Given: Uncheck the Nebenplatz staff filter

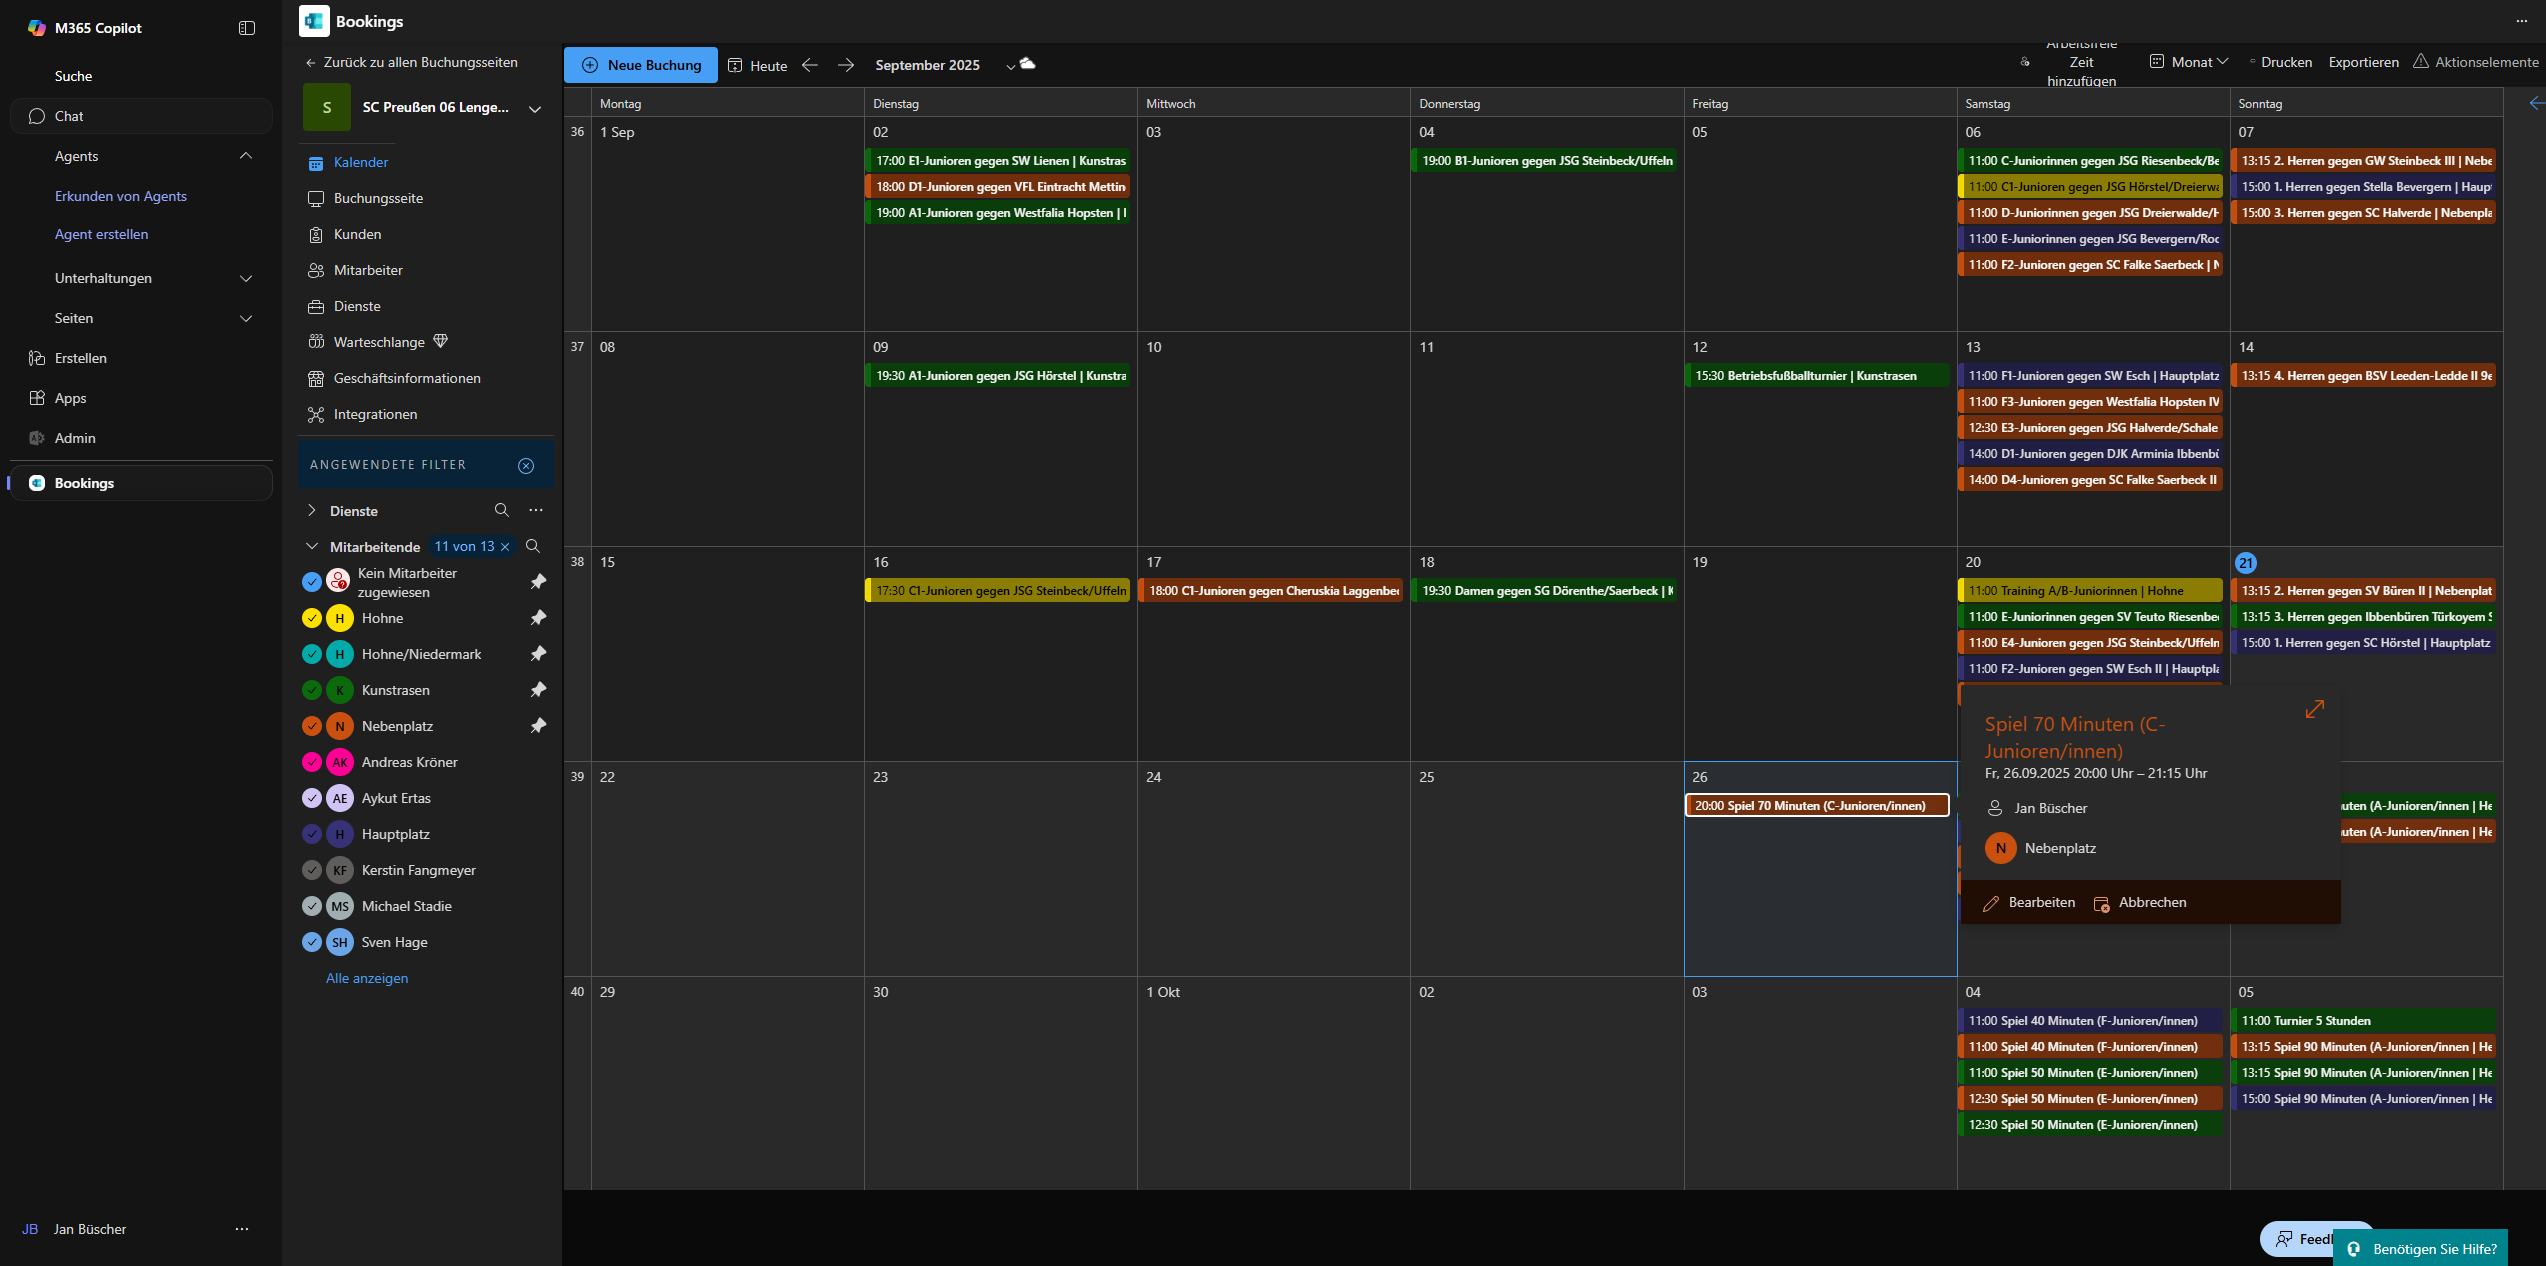Looking at the screenshot, I should (x=312, y=726).
